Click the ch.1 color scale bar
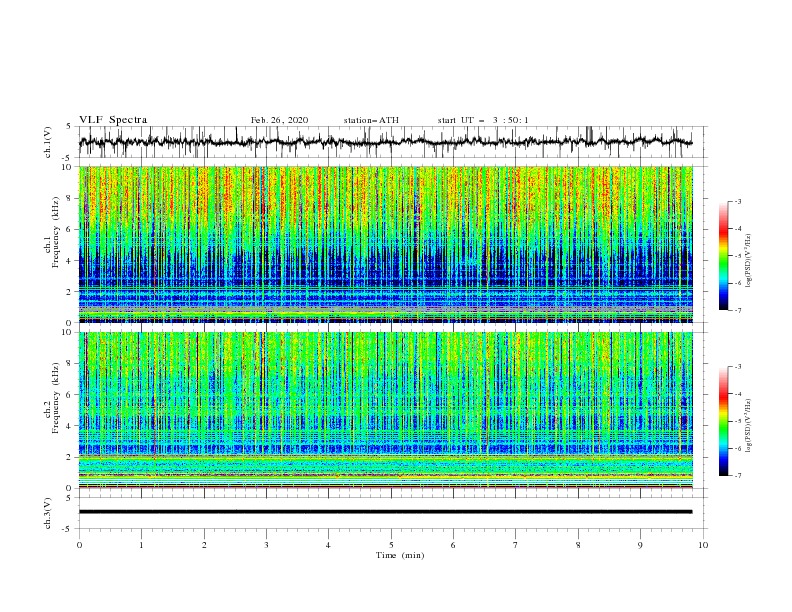 (x=723, y=256)
